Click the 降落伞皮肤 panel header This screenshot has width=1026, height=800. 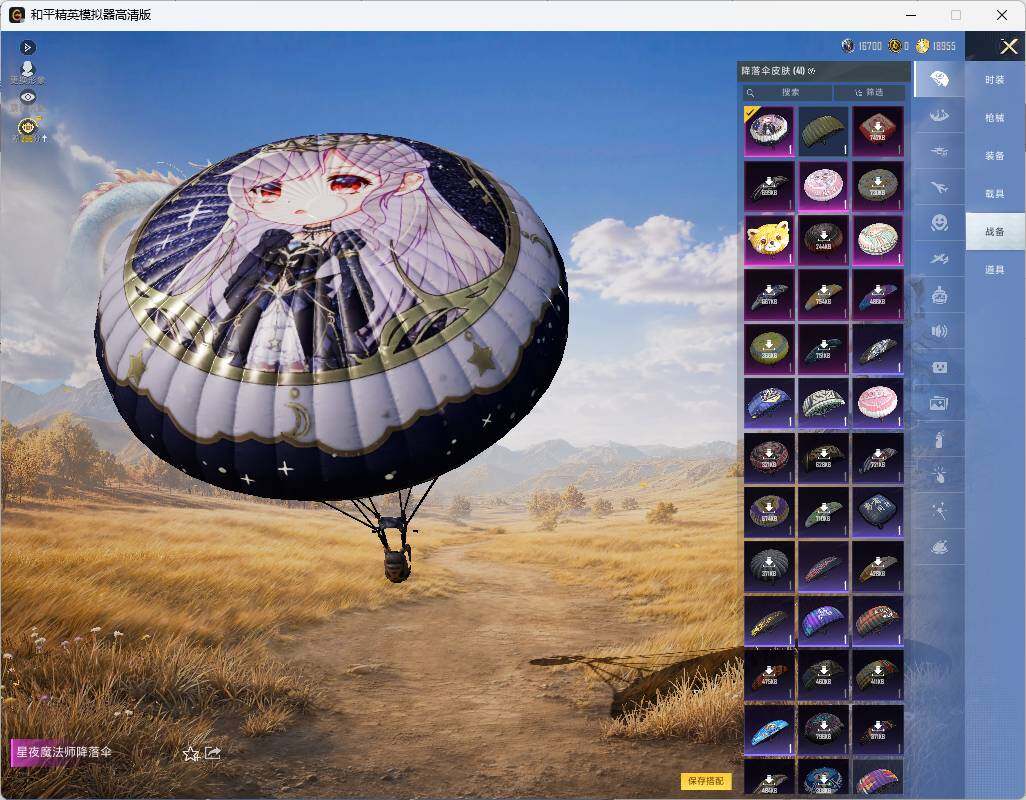[823, 71]
